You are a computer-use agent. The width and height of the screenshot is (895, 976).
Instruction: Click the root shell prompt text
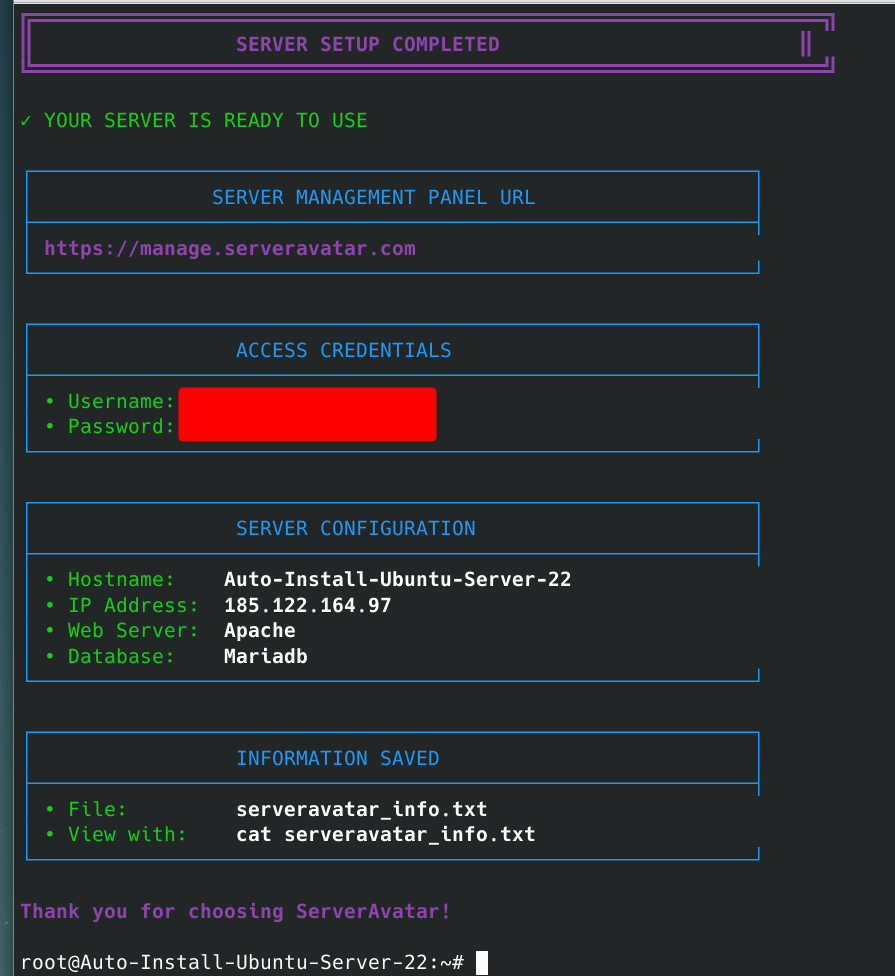coord(242,962)
